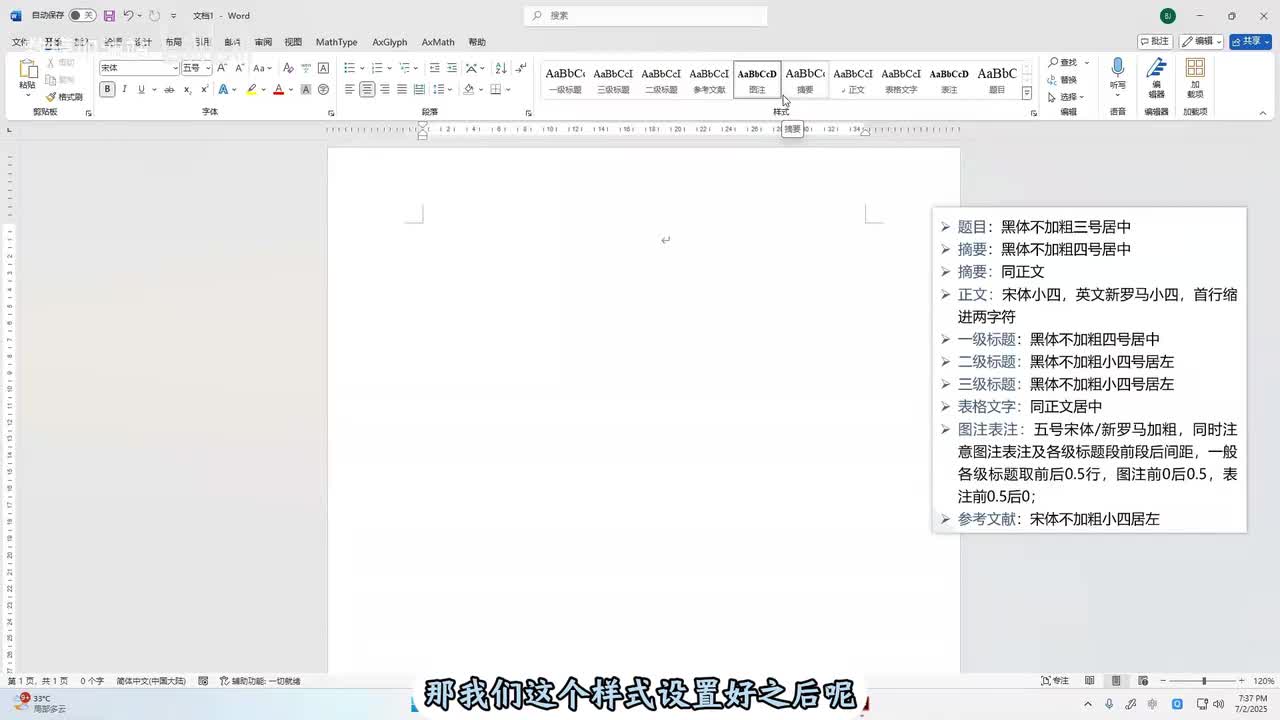Click the Redo icon in the quick access toolbar
The height and width of the screenshot is (720, 1280).
[x=154, y=15]
